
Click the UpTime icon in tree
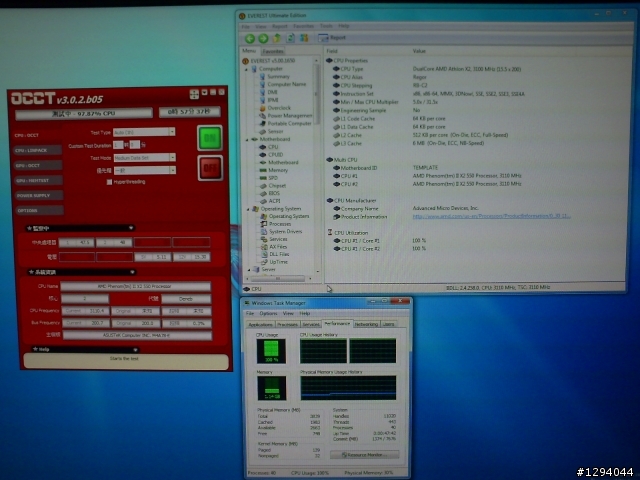point(264,262)
